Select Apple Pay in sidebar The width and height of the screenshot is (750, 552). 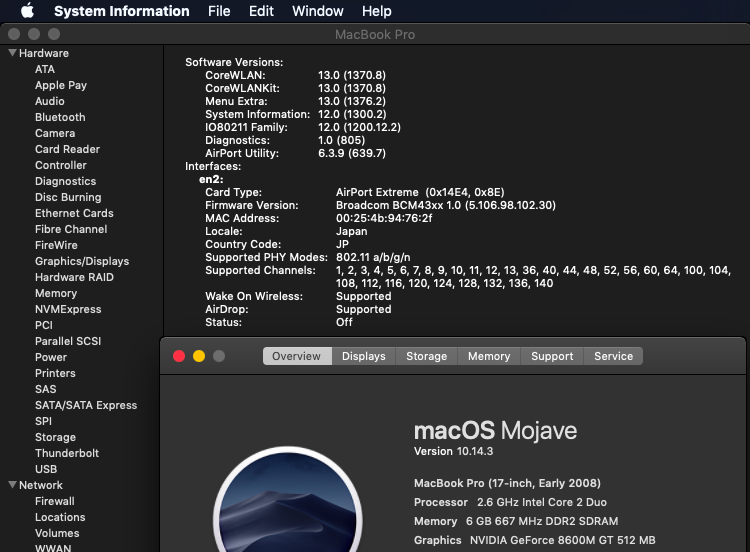[61, 85]
